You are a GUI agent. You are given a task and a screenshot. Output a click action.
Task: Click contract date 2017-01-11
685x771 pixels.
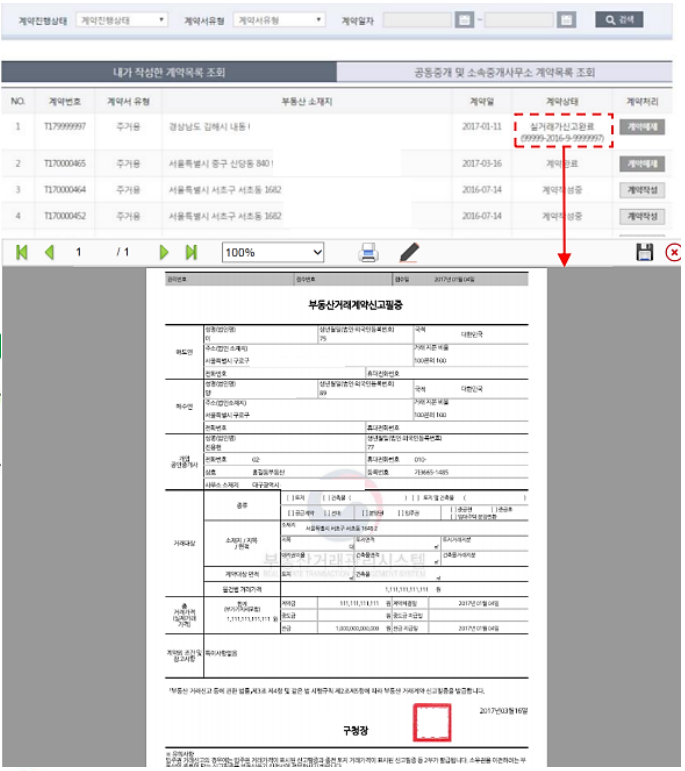[481, 126]
